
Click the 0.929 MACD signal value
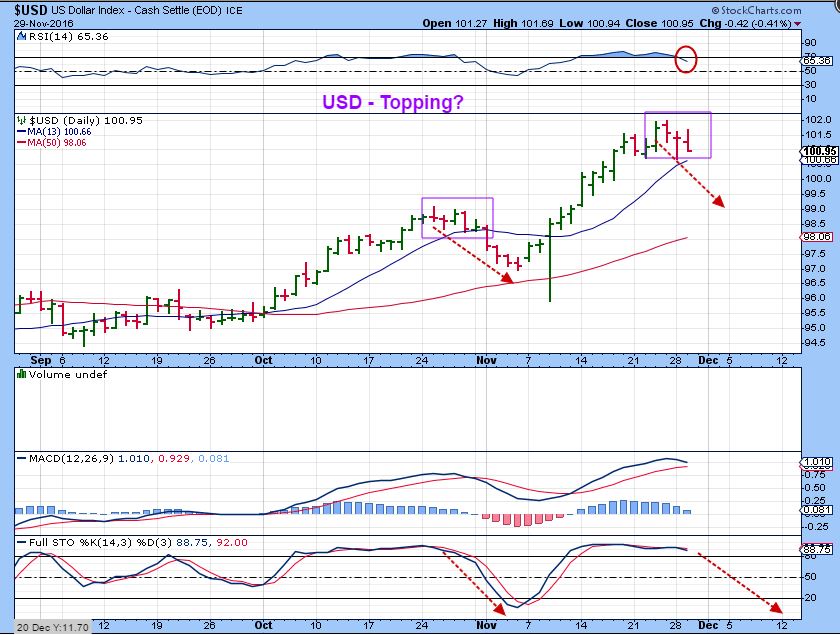[x=174, y=458]
